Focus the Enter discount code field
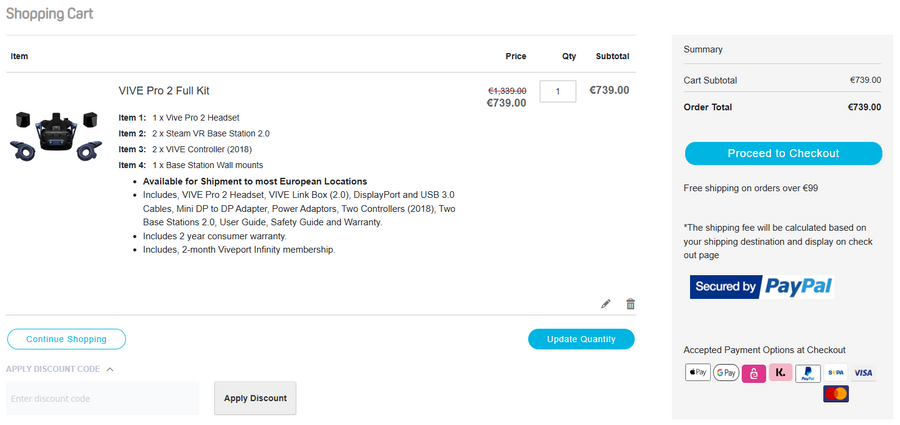 103,398
